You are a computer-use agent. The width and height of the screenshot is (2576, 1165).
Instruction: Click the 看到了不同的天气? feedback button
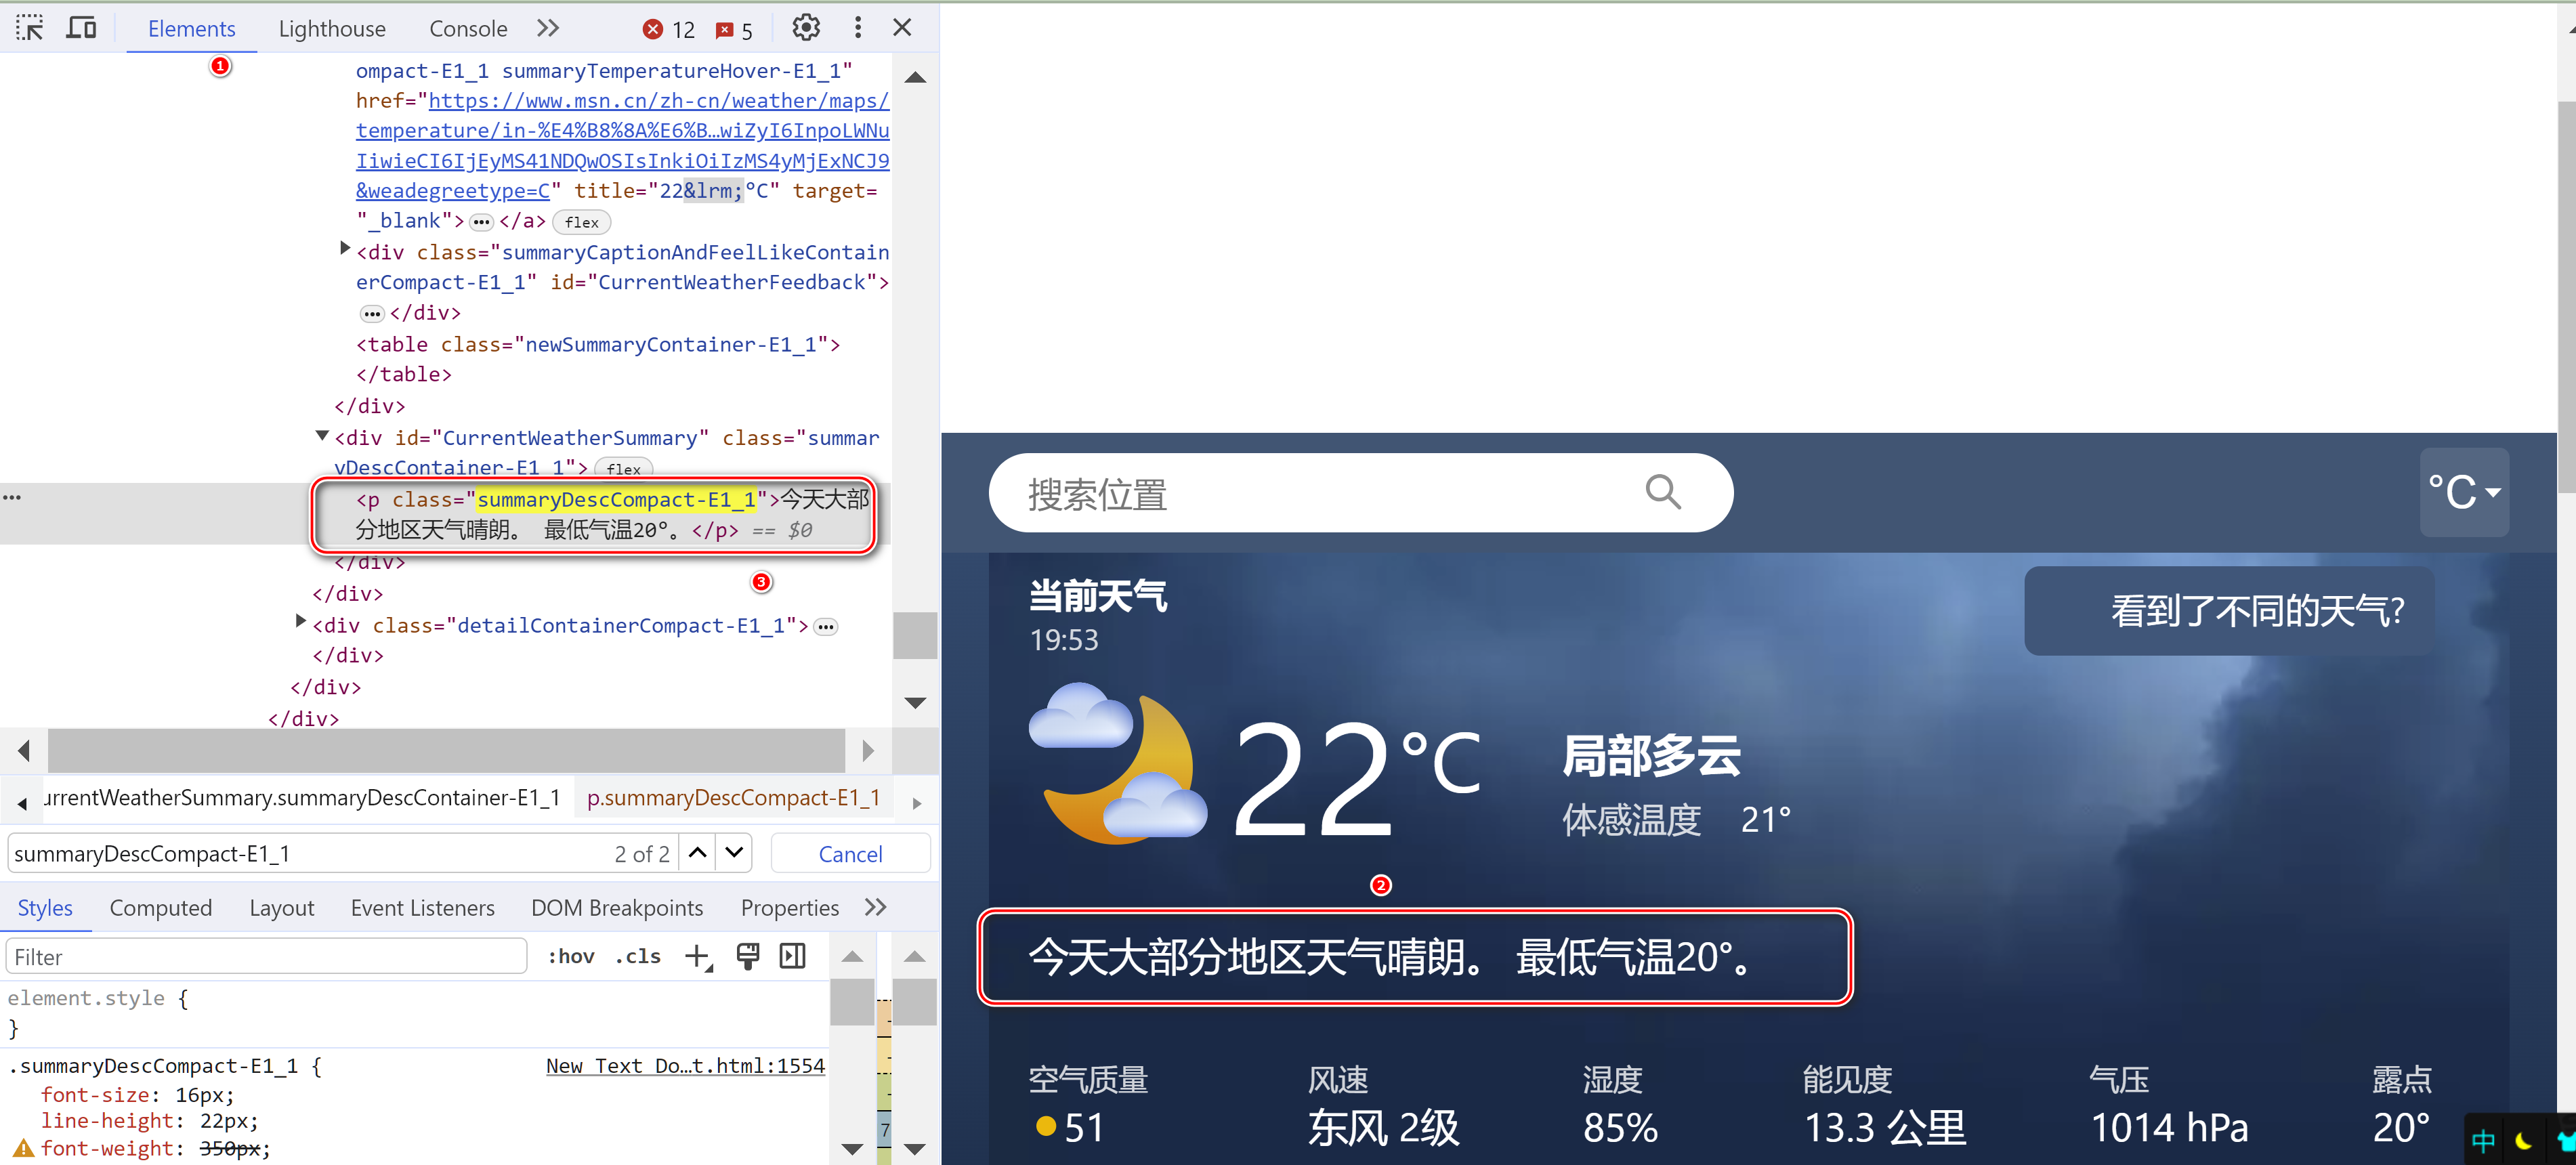click(2229, 611)
